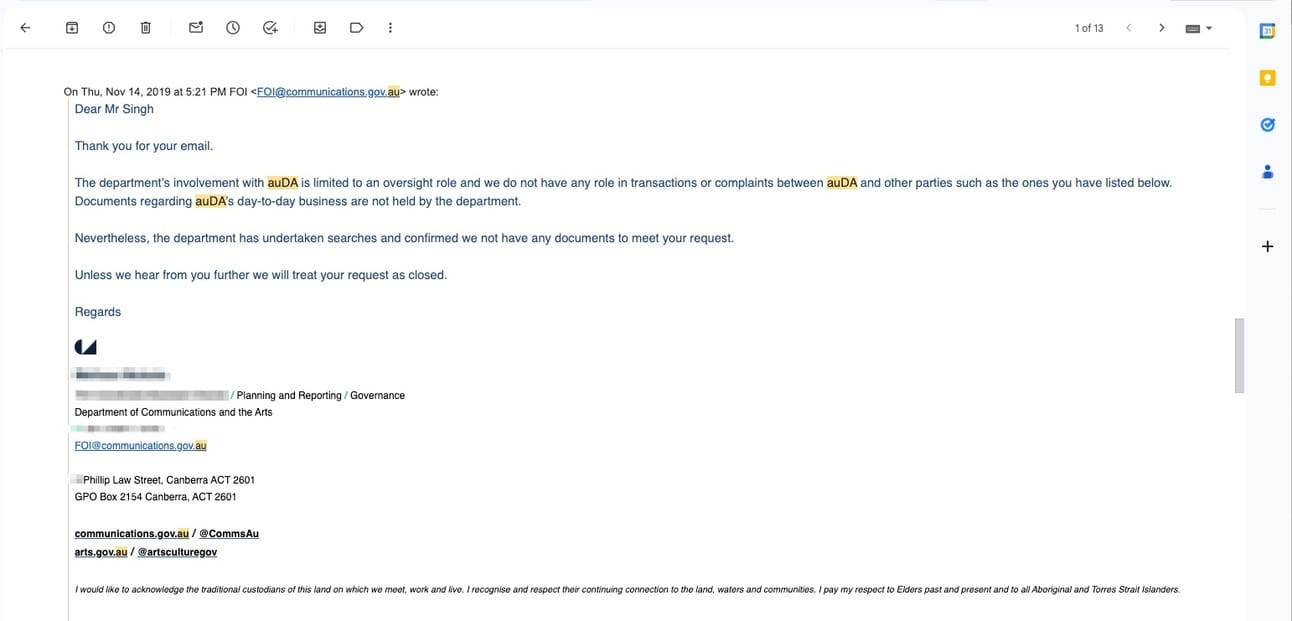Open the More options three-dot menu
Screen dimensions: 1292x621
coord(390,28)
